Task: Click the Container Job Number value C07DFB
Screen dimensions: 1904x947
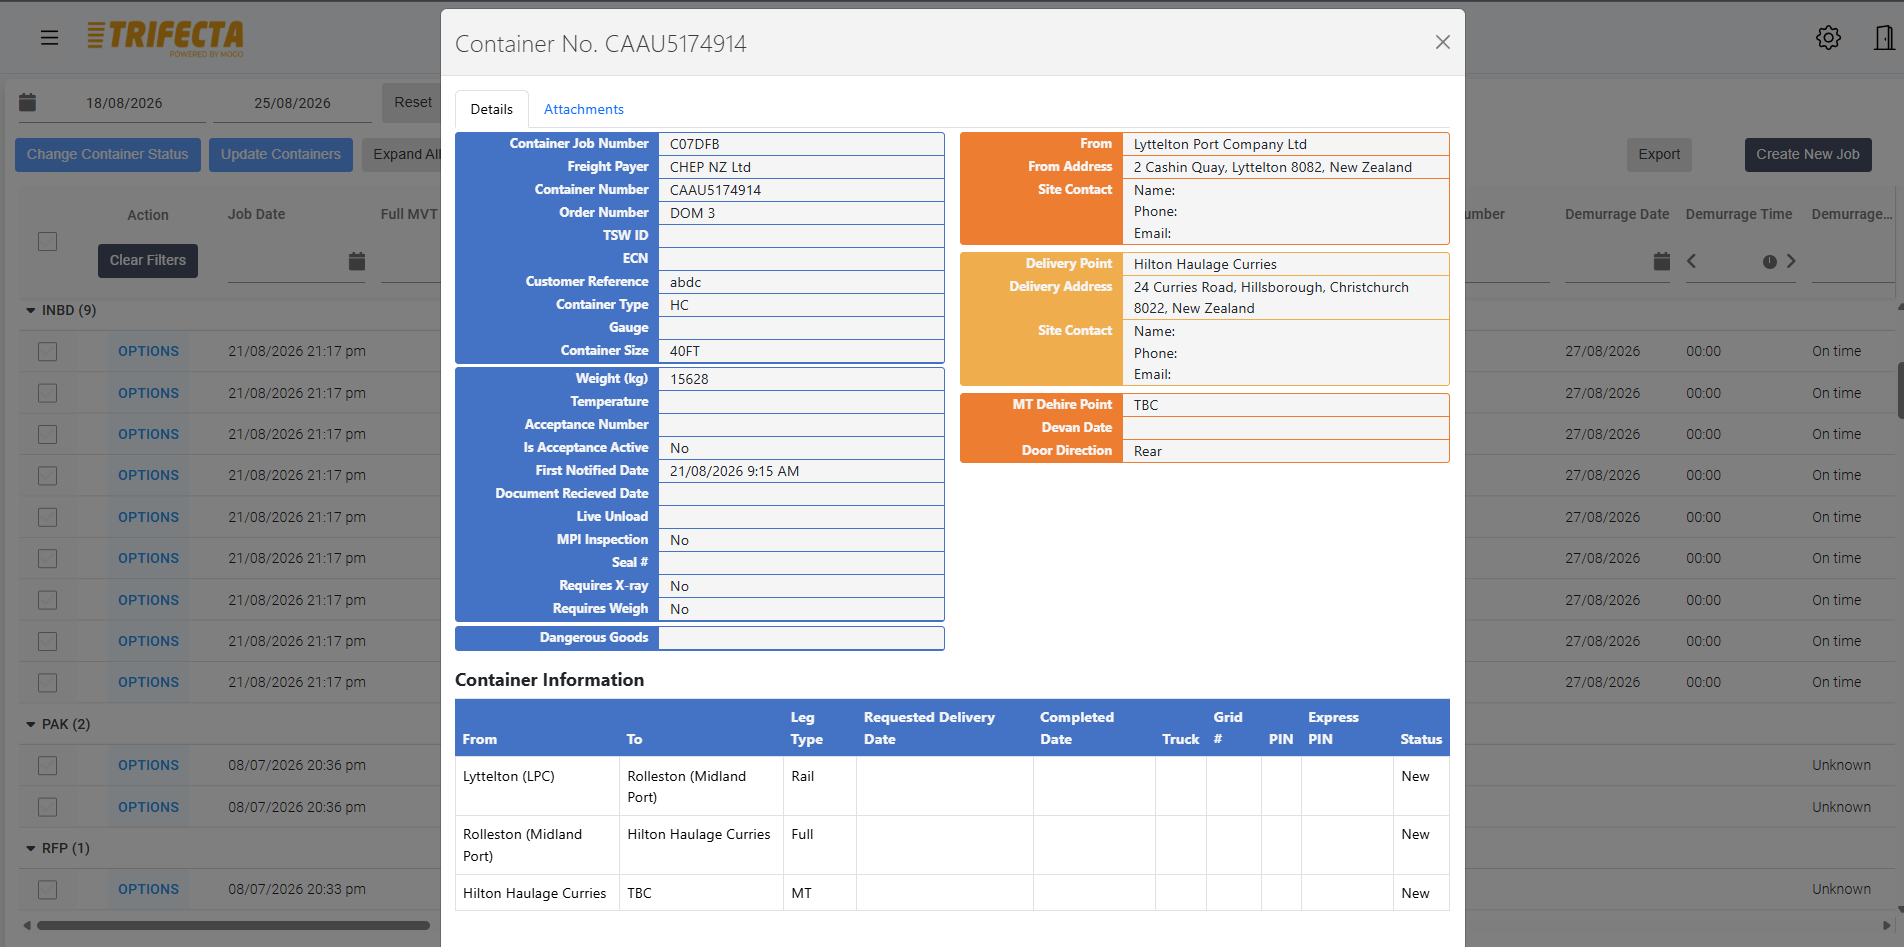Action: pos(694,144)
